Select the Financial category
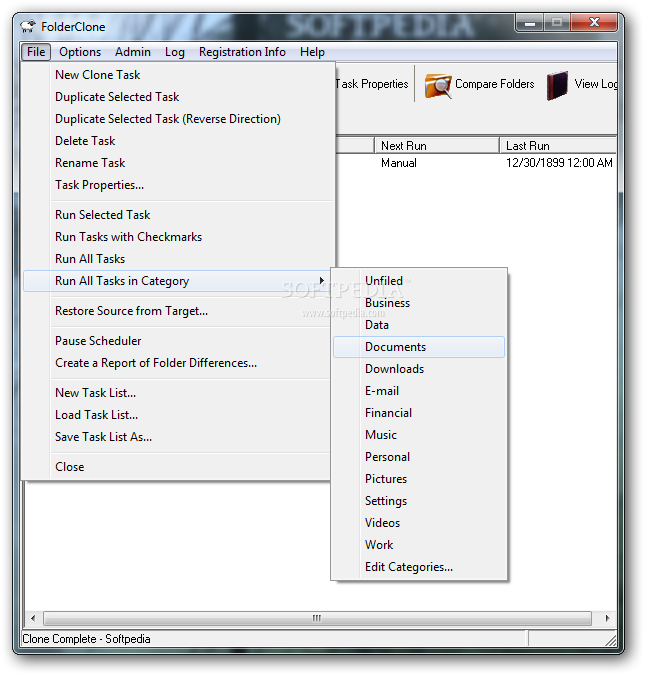The width and height of the screenshot is (645, 675). pos(419,413)
